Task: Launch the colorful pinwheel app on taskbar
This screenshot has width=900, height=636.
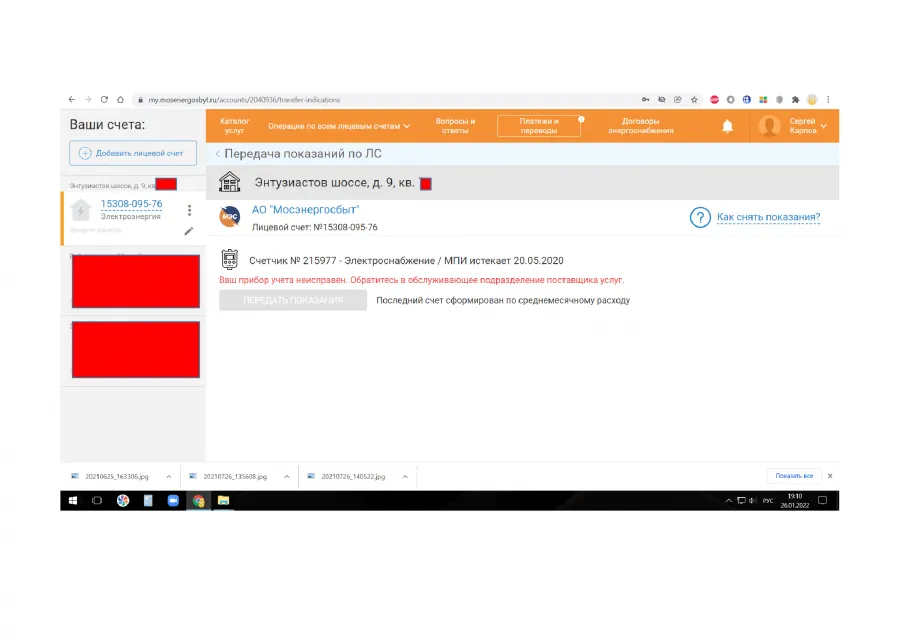Action: click(123, 501)
